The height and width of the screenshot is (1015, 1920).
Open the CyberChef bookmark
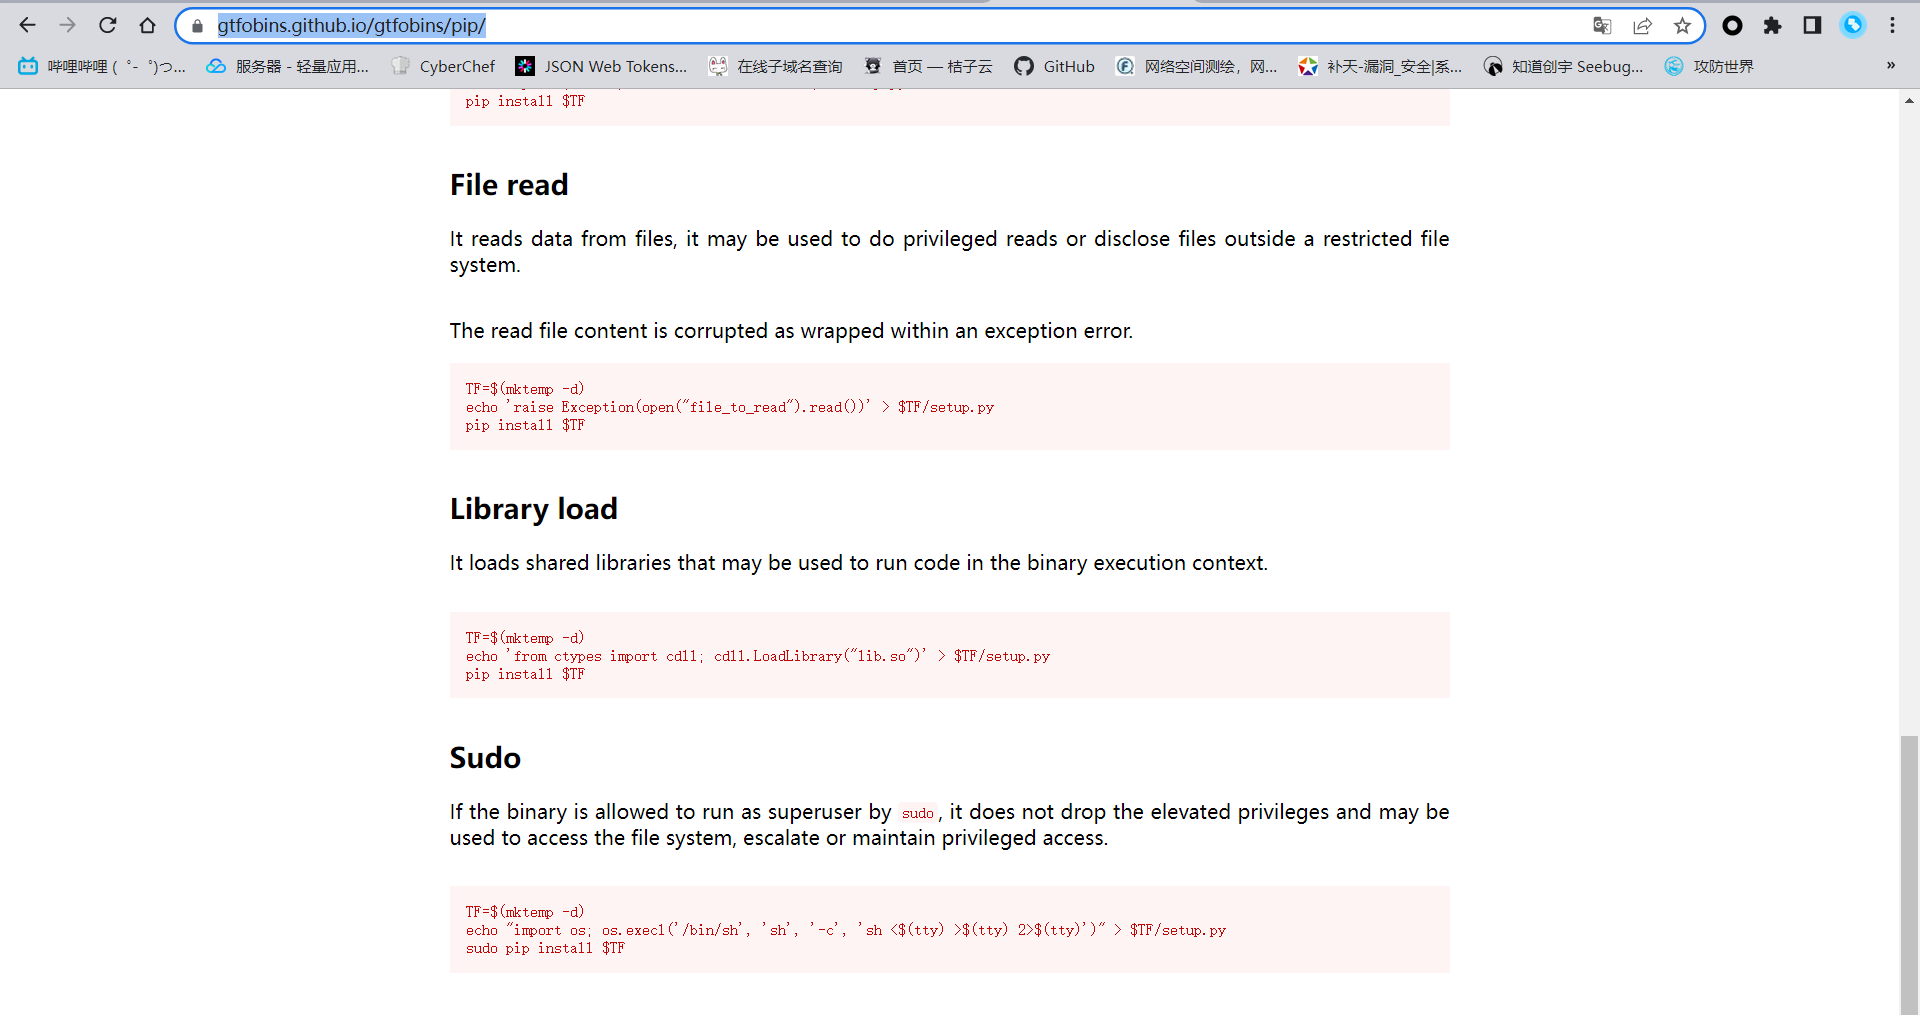tap(444, 66)
